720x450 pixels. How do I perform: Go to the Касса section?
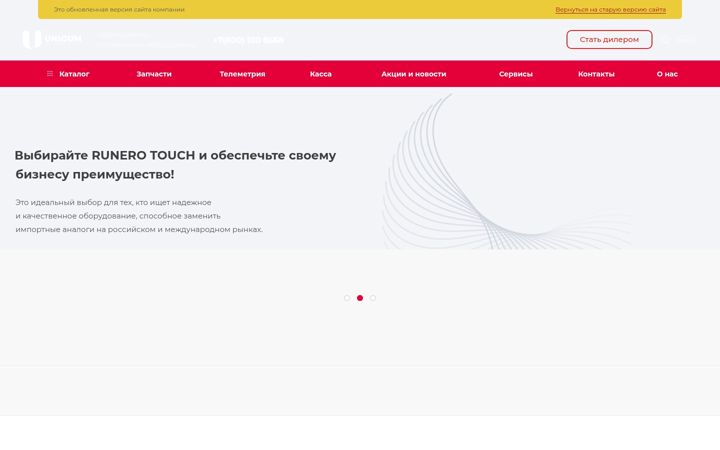(321, 74)
